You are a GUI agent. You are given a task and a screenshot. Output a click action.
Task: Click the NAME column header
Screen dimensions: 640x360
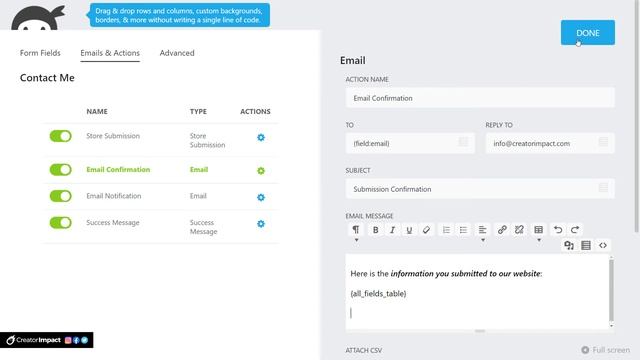pyautogui.click(x=97, y=111)
